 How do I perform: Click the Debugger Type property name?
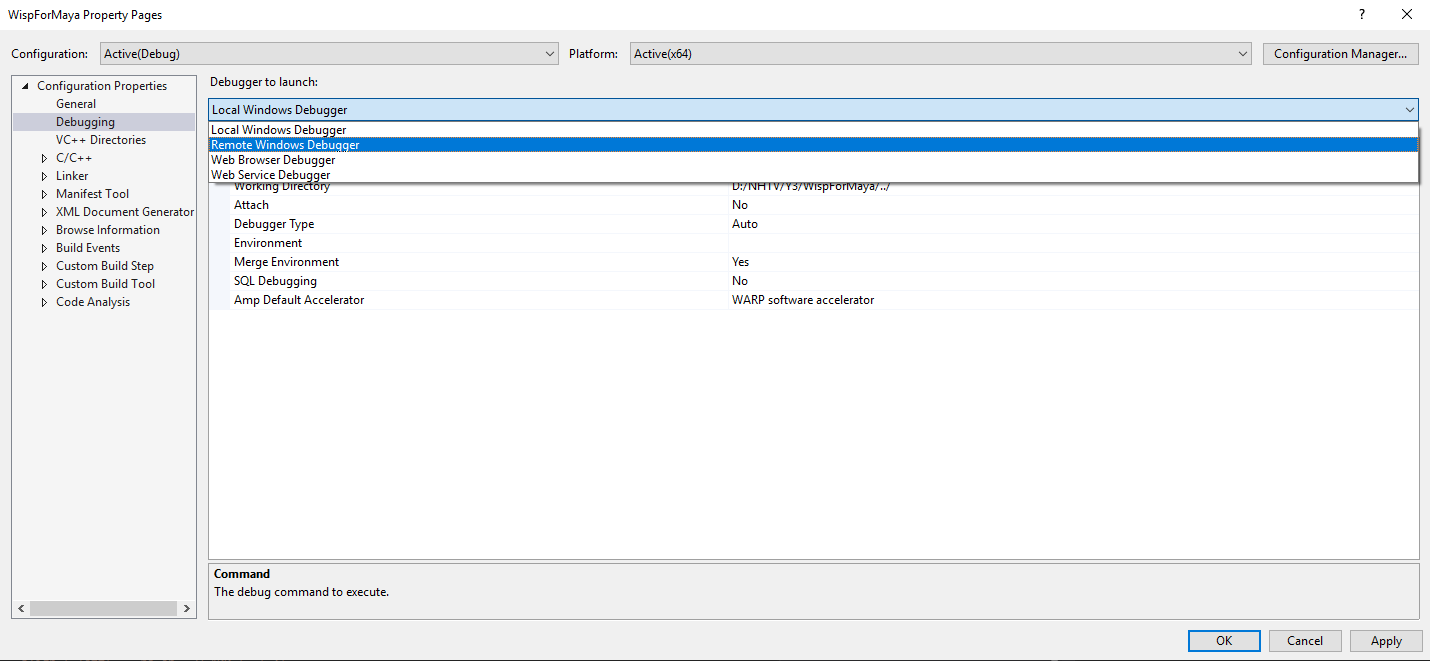point(274,224)
